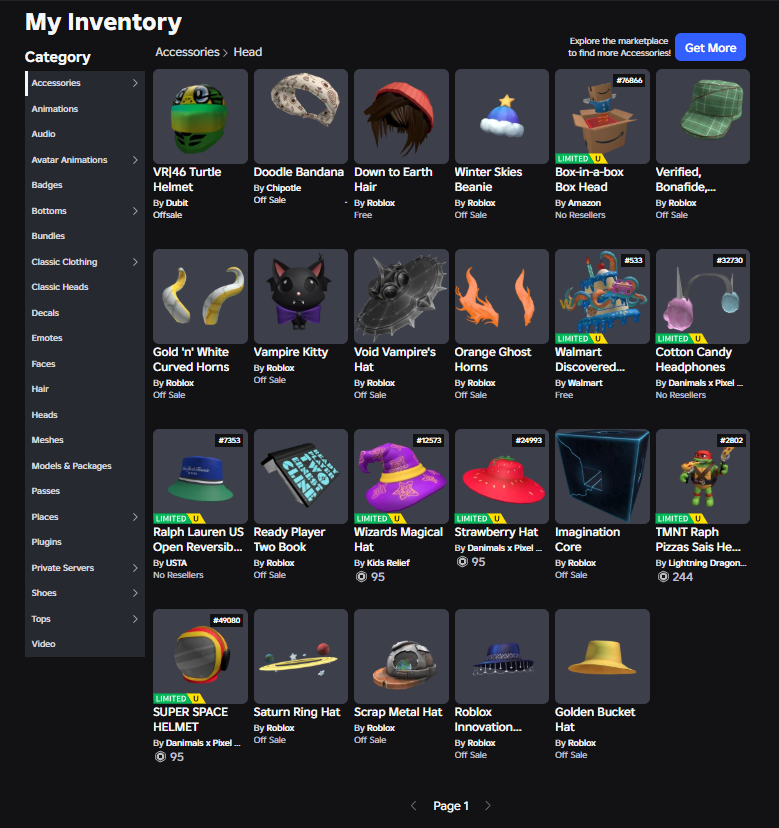Viewport: 779px width, 828px height.
Task: Open the Bundles category
Action: point(85,236)
